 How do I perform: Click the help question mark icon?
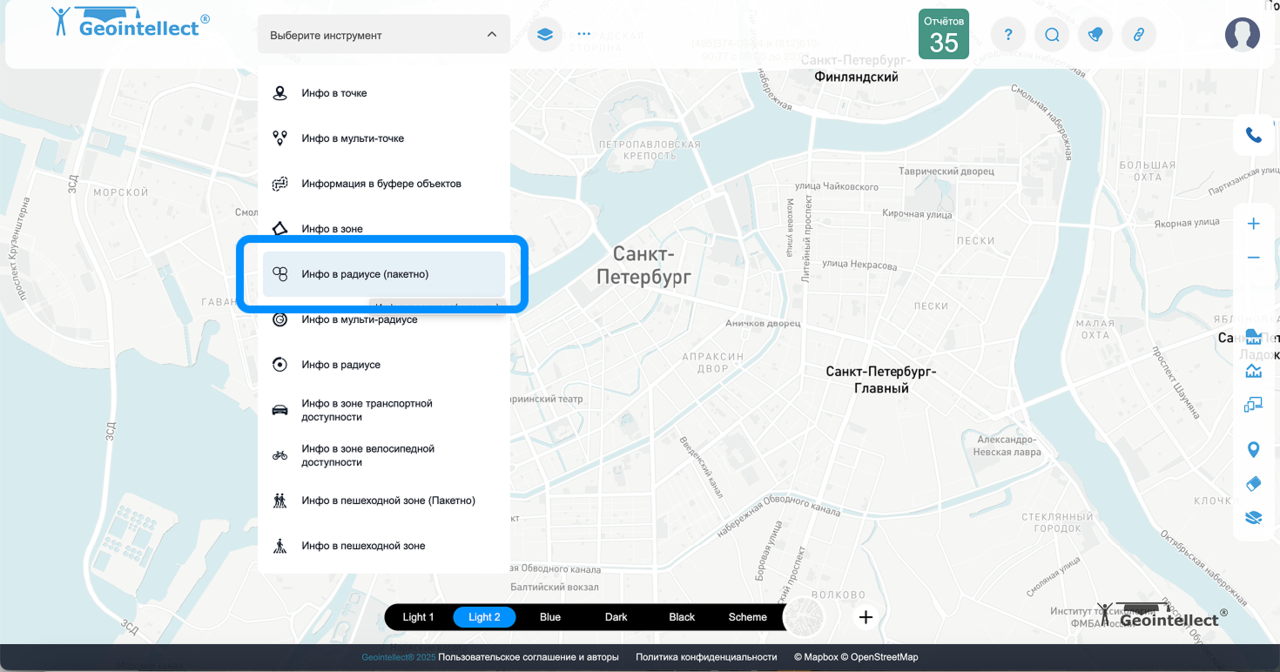[1008, 35]
